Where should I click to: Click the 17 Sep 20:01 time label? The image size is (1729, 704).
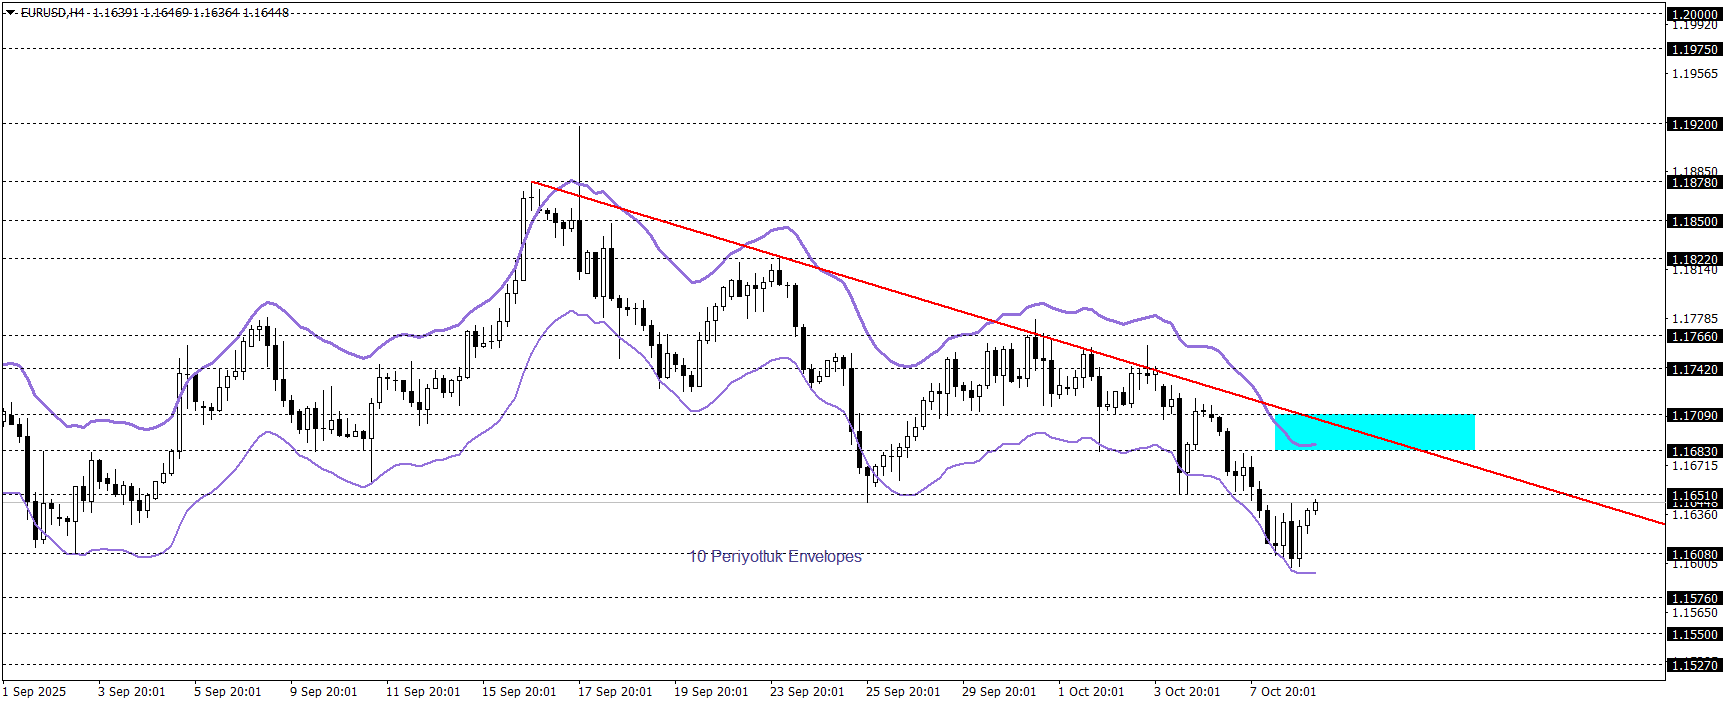click(615, 692)
